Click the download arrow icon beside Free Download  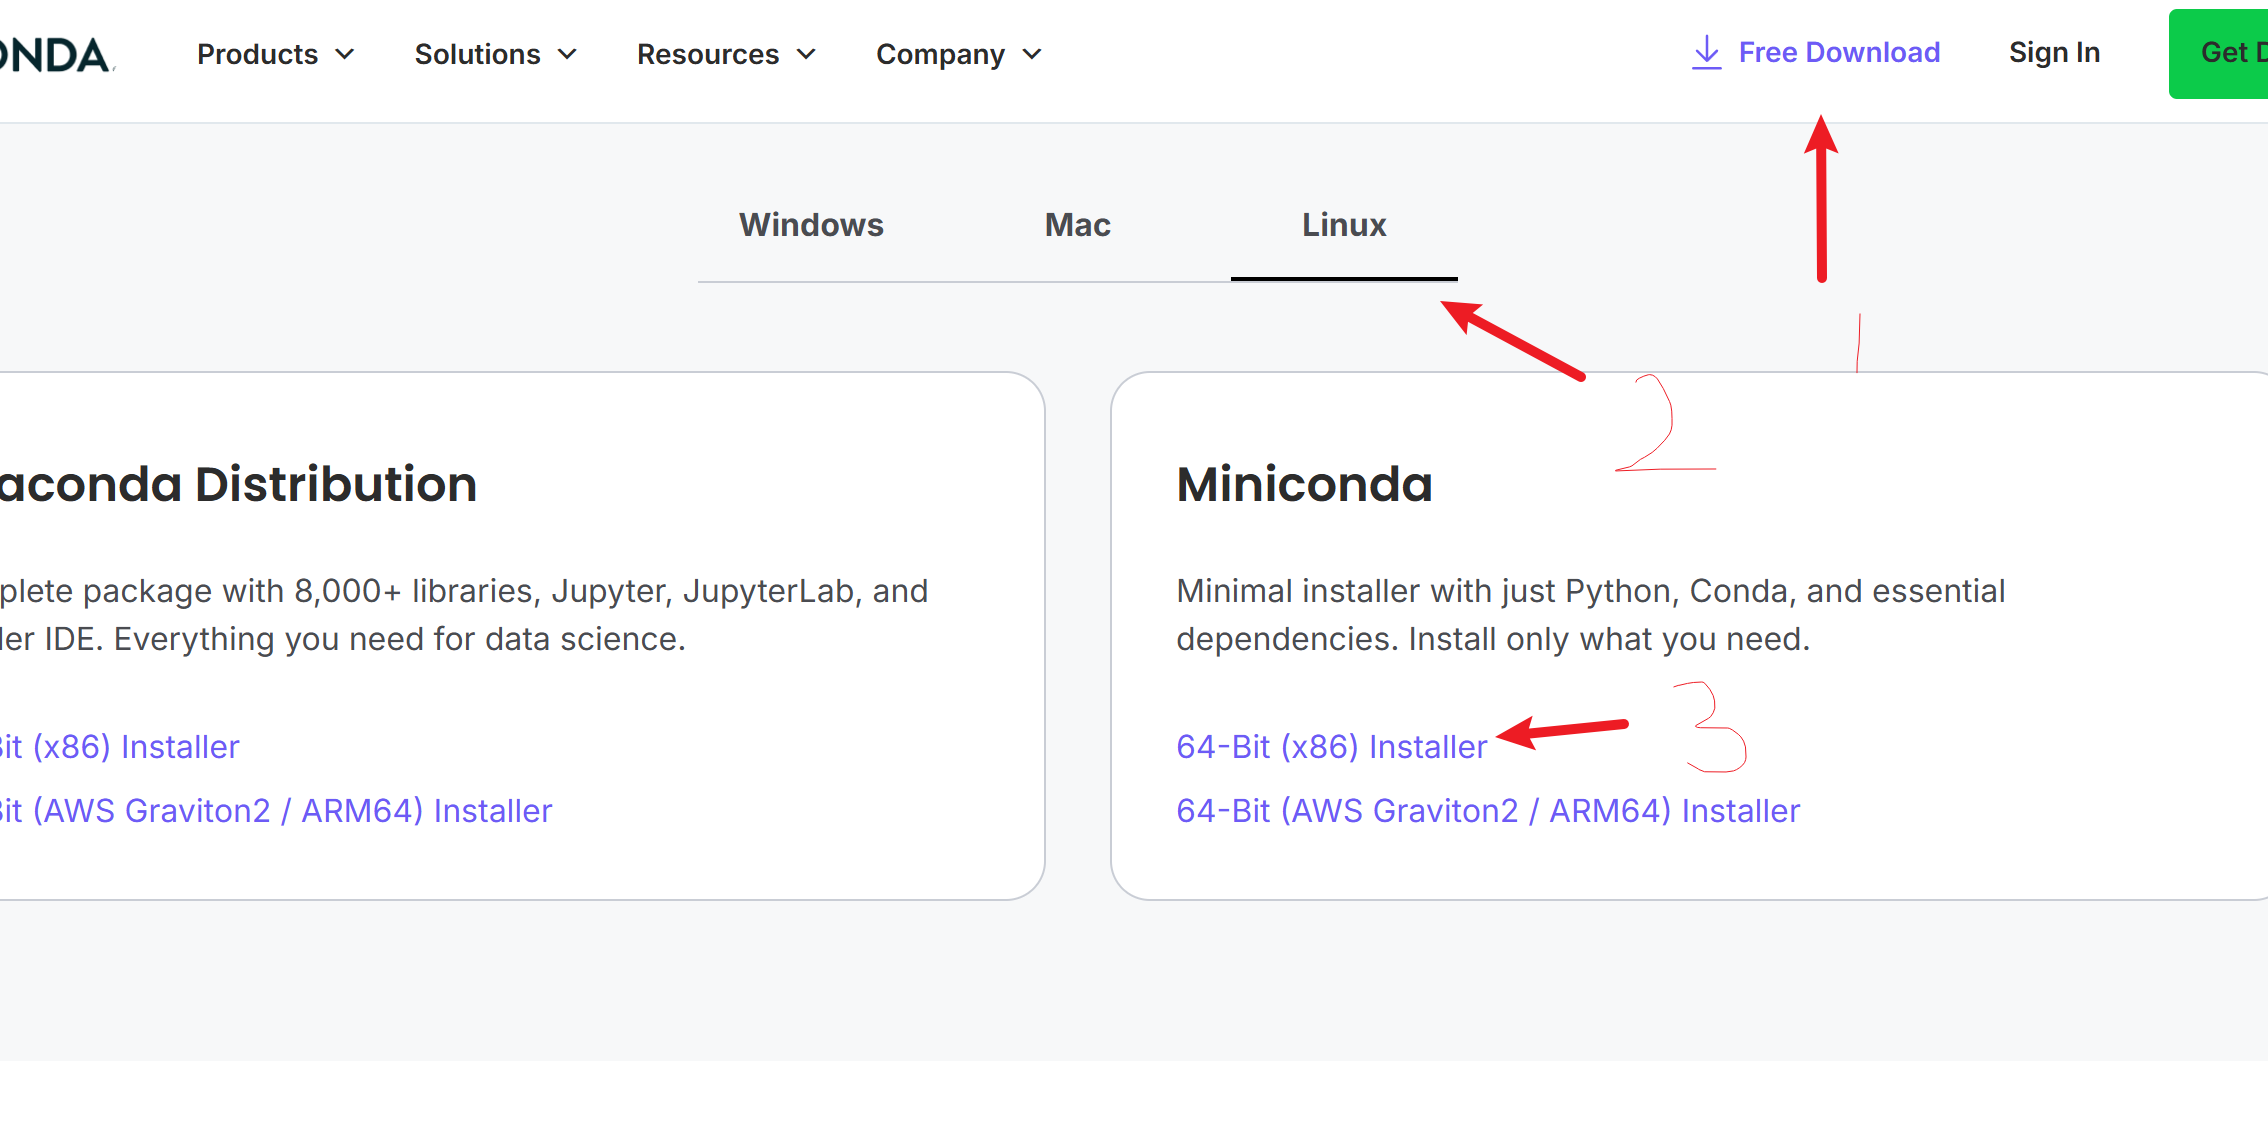[x=1706, y=53]
